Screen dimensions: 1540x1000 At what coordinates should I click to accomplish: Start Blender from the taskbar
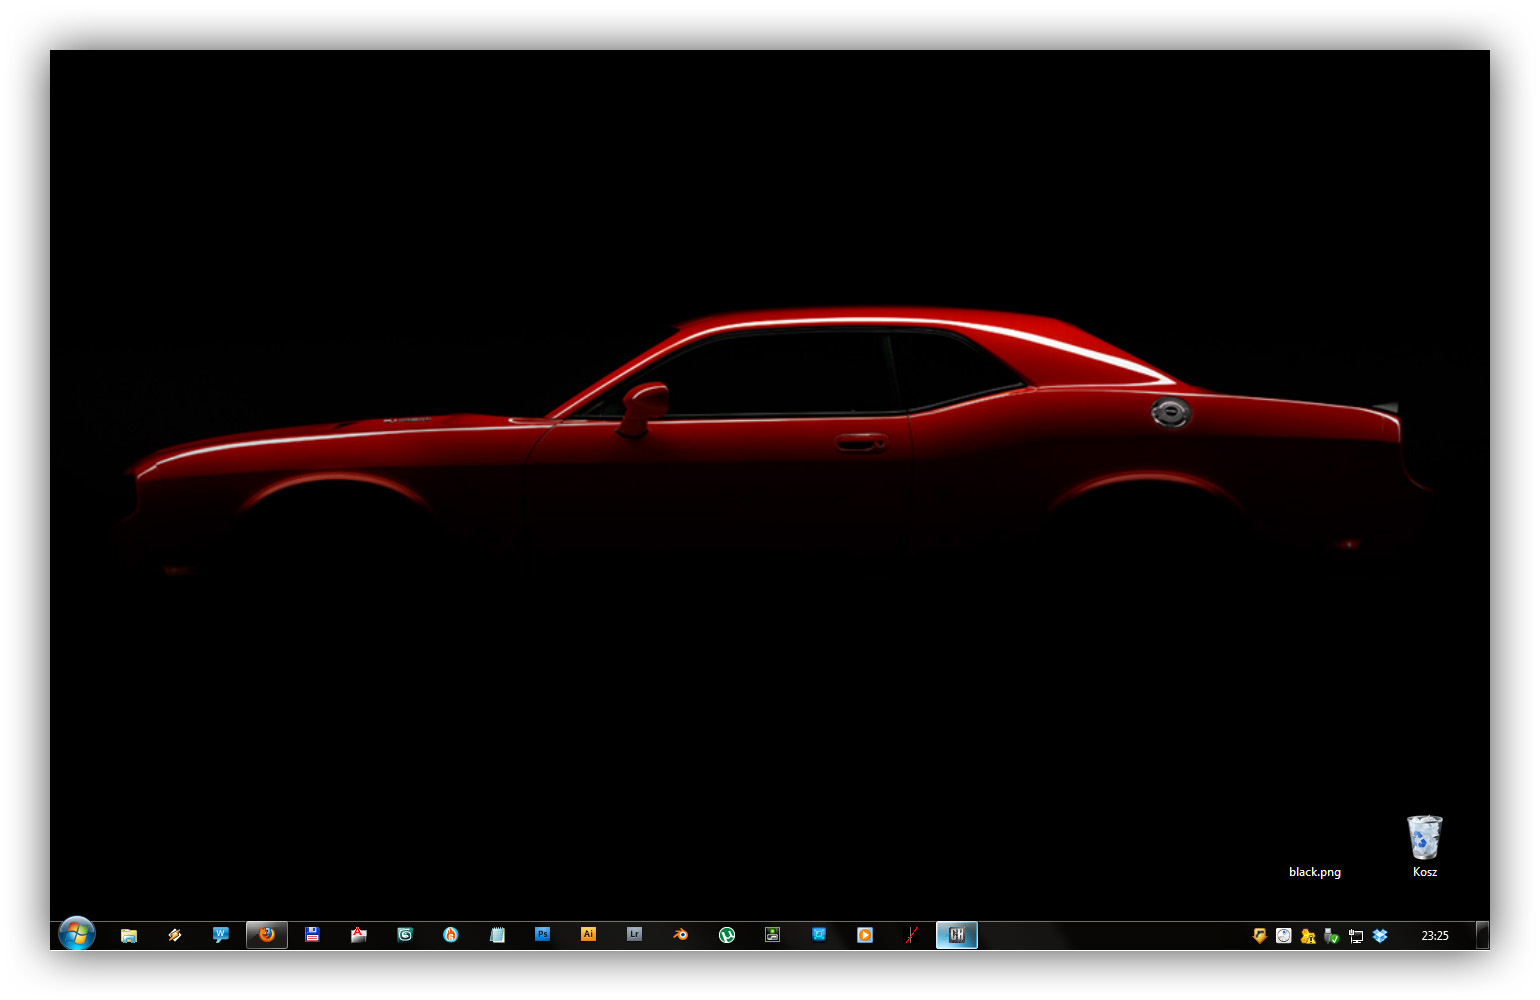pos(680,935)
